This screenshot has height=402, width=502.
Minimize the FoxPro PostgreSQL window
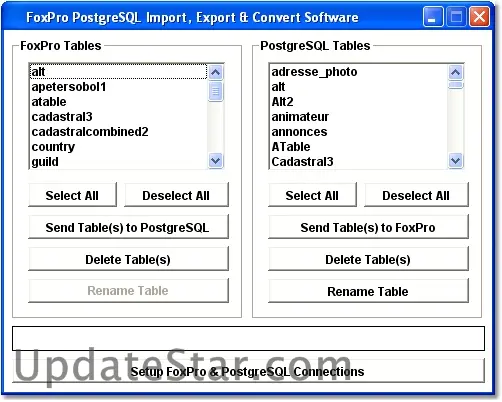click(433, 17)
